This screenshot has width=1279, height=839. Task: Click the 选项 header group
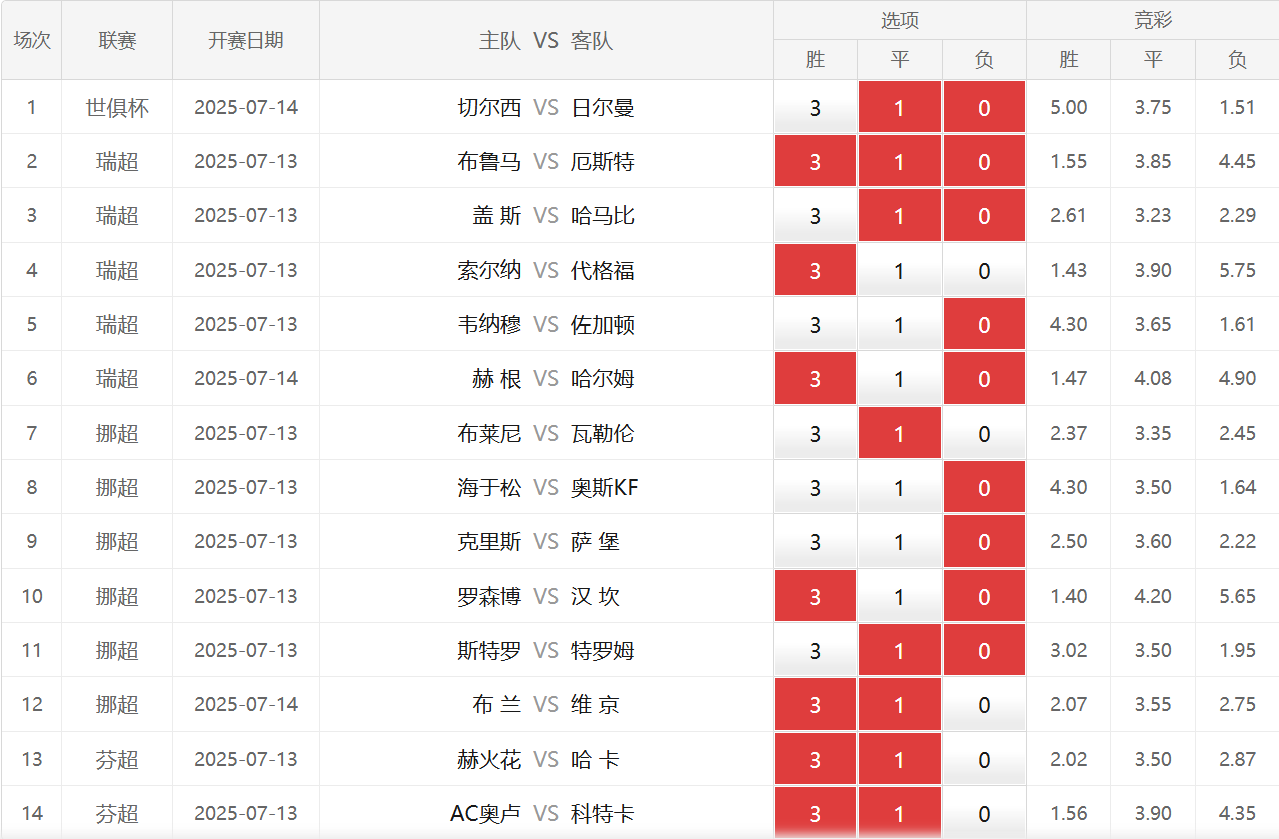[x=900, y=20]
